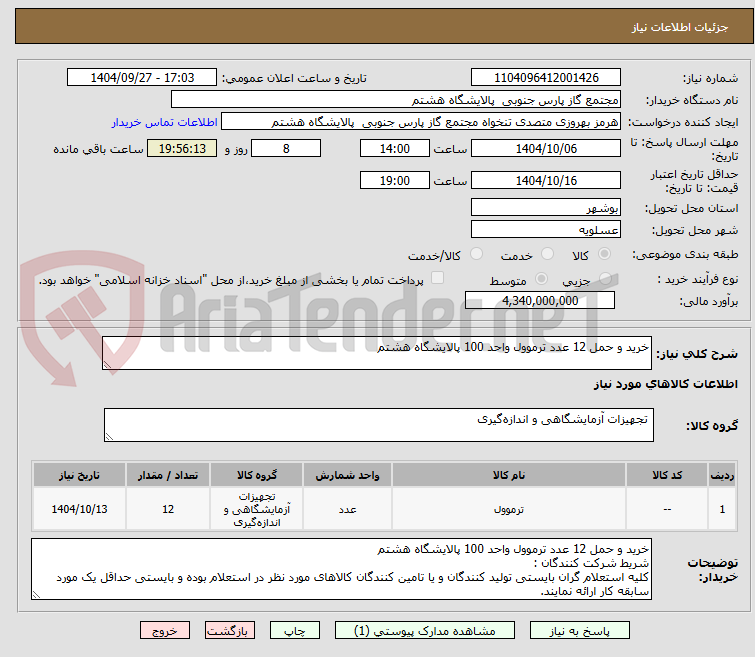Toggle the اسناد خزانه اسلامی payment checkbox

click(437, 277)
